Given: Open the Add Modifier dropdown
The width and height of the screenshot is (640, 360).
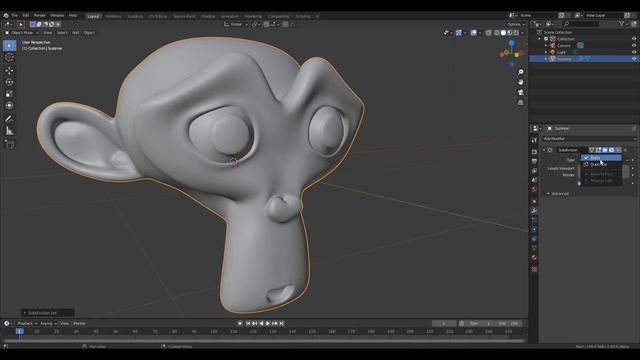Looking at the screenshot, I should coord(589,139).
